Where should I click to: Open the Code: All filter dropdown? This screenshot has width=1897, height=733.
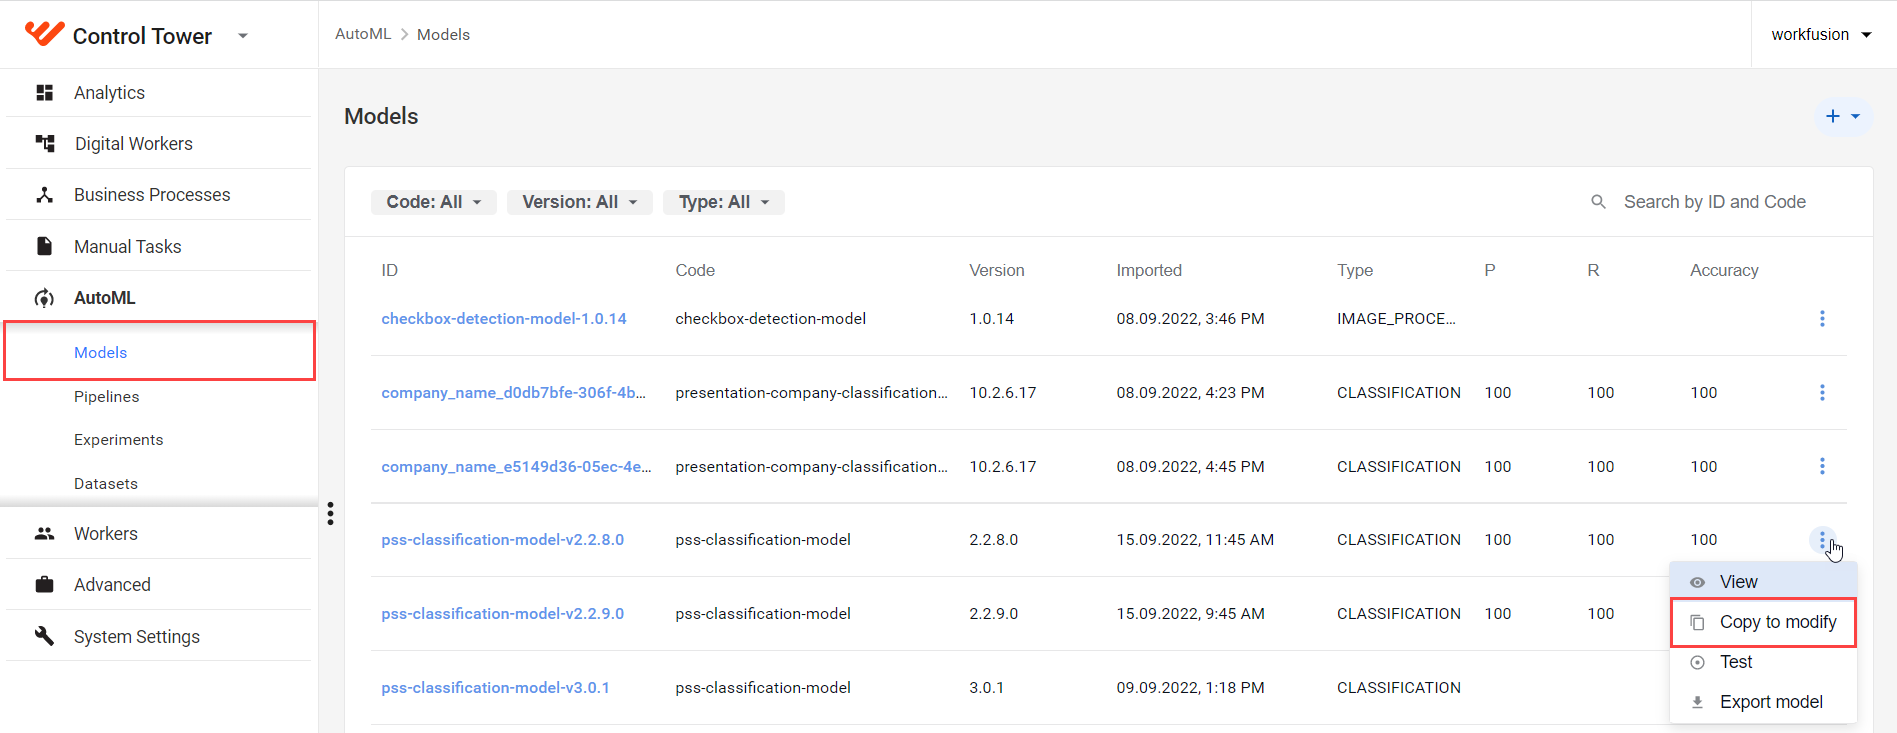[434, 202]
